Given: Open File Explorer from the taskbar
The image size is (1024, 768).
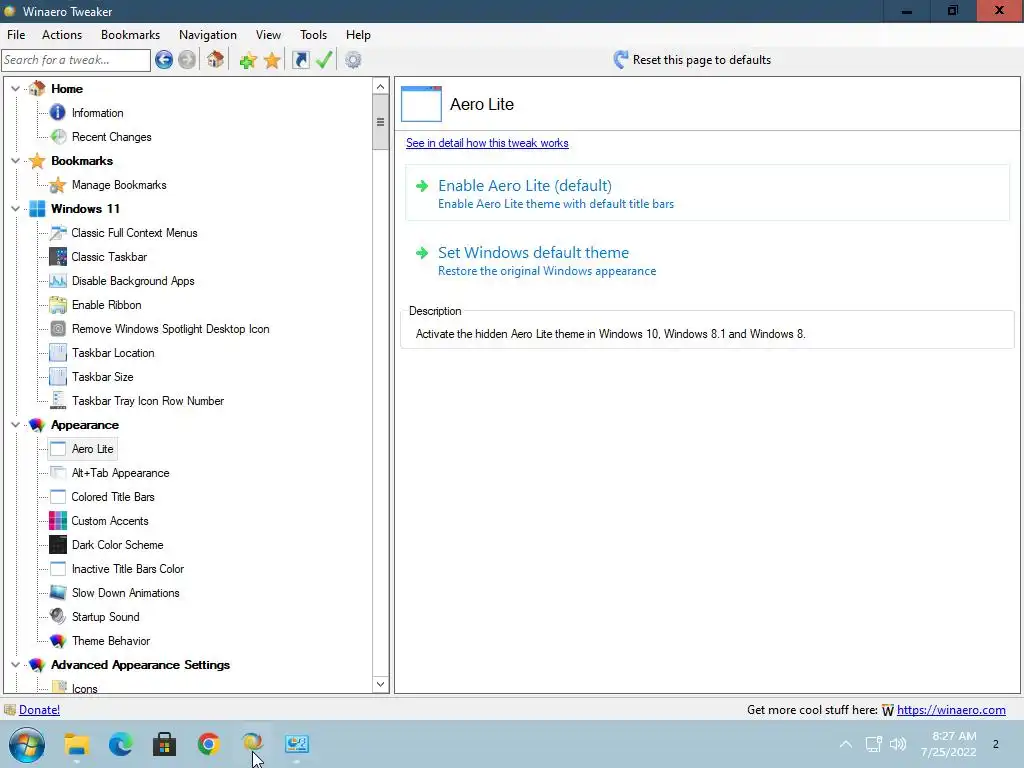Looking at the screenshot, I should (76, 744).
